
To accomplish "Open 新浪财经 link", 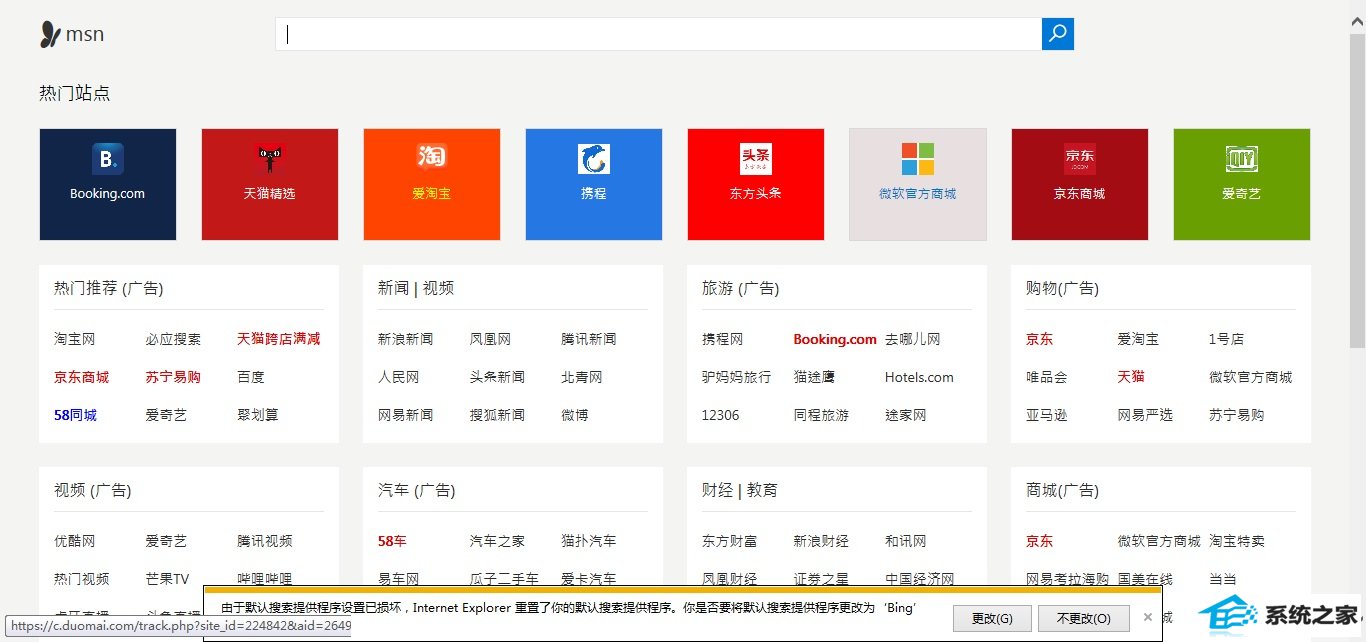I will pyautogui.click(x=821, y=541).
